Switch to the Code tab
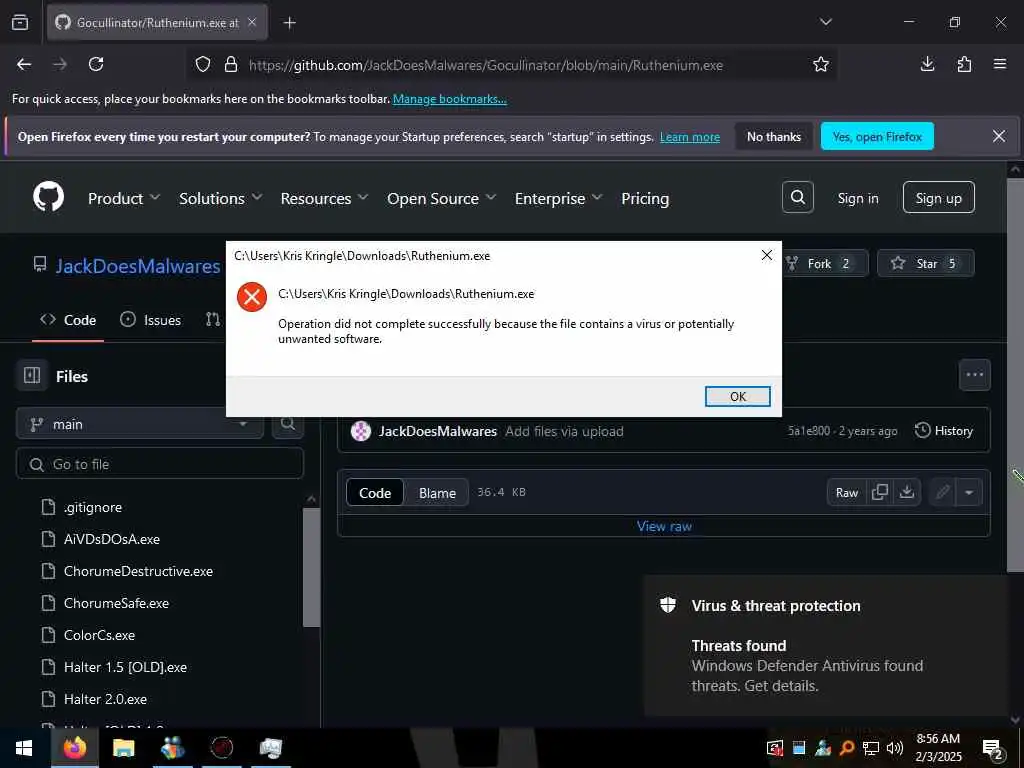Viewport: 1024px width, 768px height. [x=68, y=320]
